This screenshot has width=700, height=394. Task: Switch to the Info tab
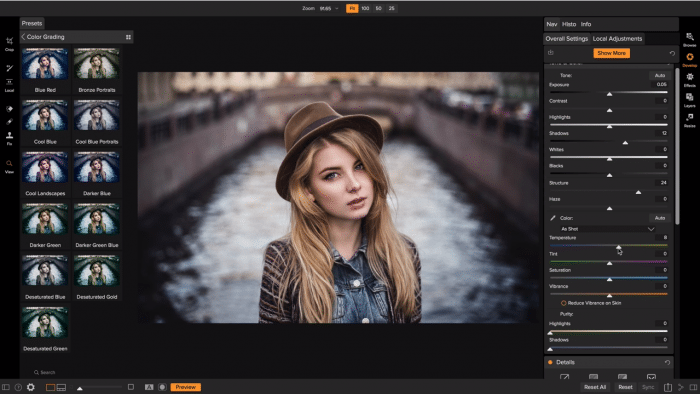[586, 24]
